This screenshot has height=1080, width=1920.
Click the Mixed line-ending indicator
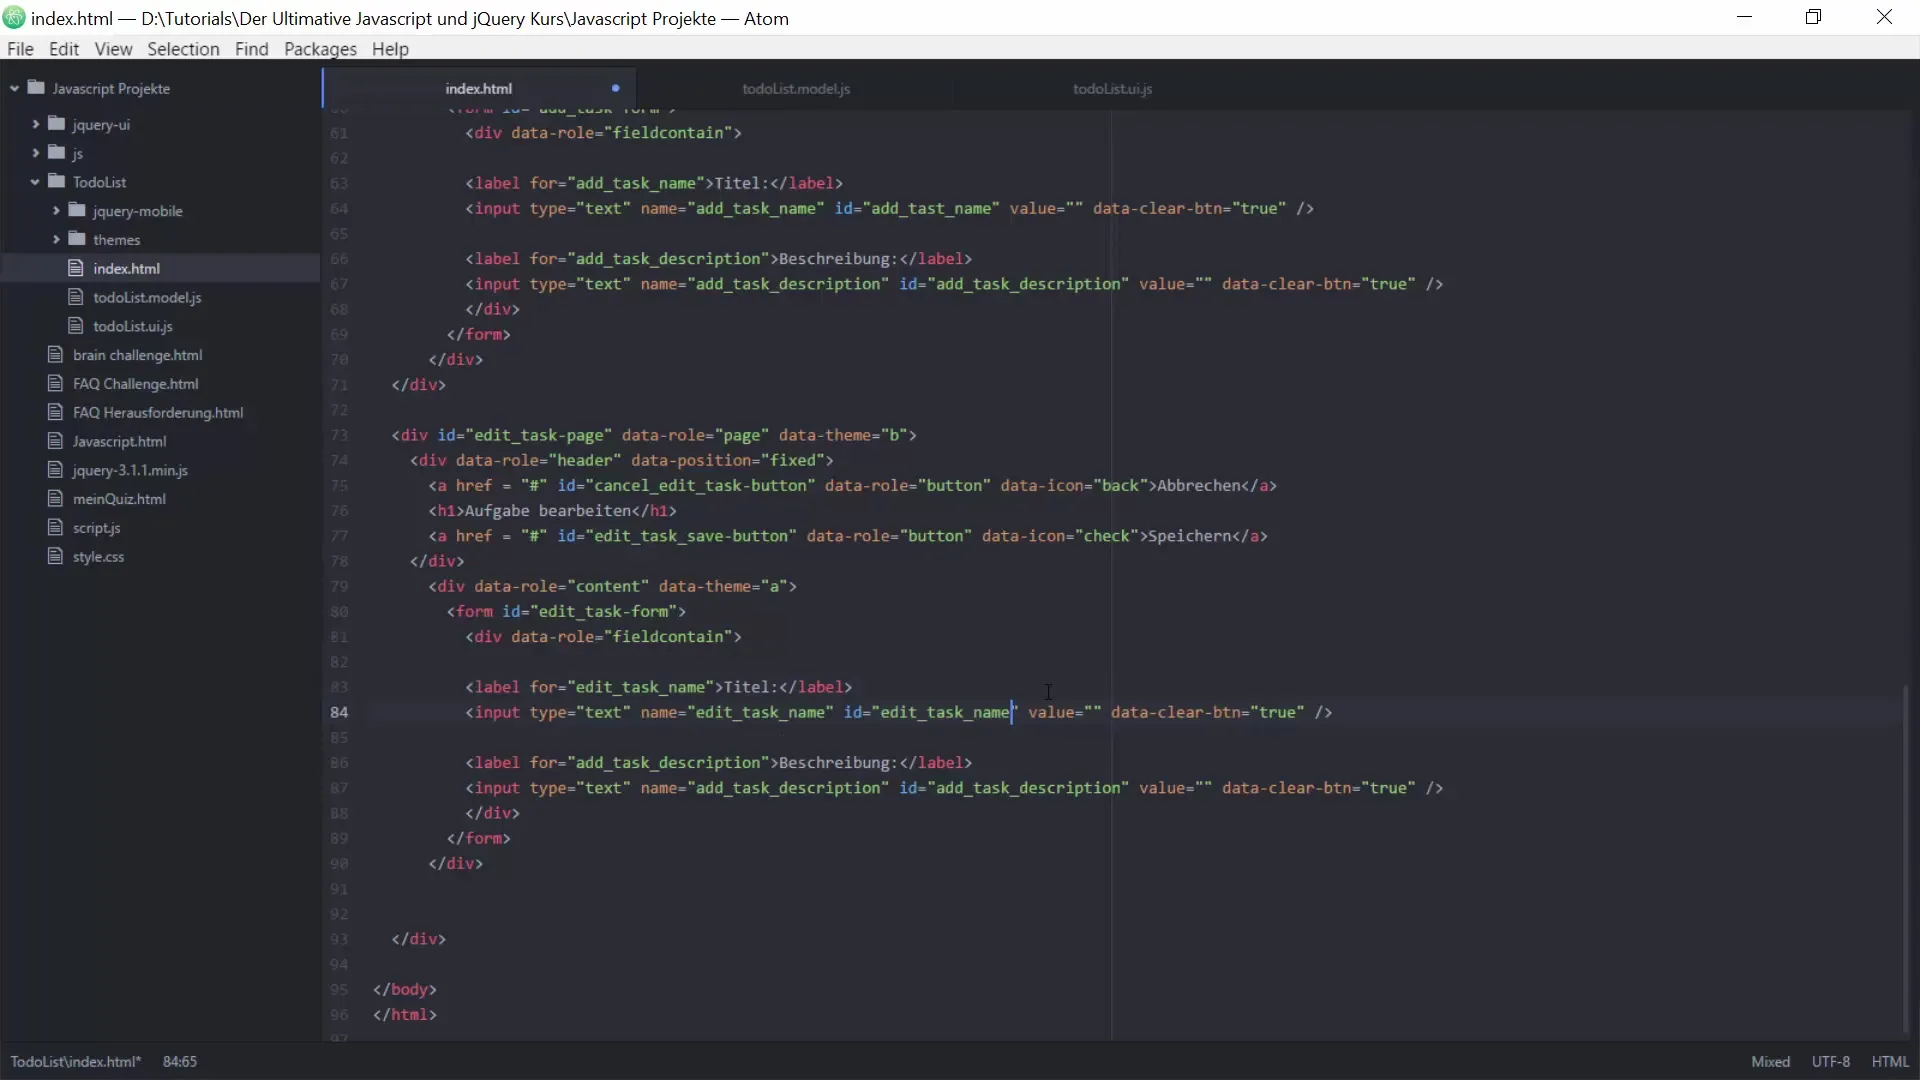pyautogui.click(x=1770, y=1061)
